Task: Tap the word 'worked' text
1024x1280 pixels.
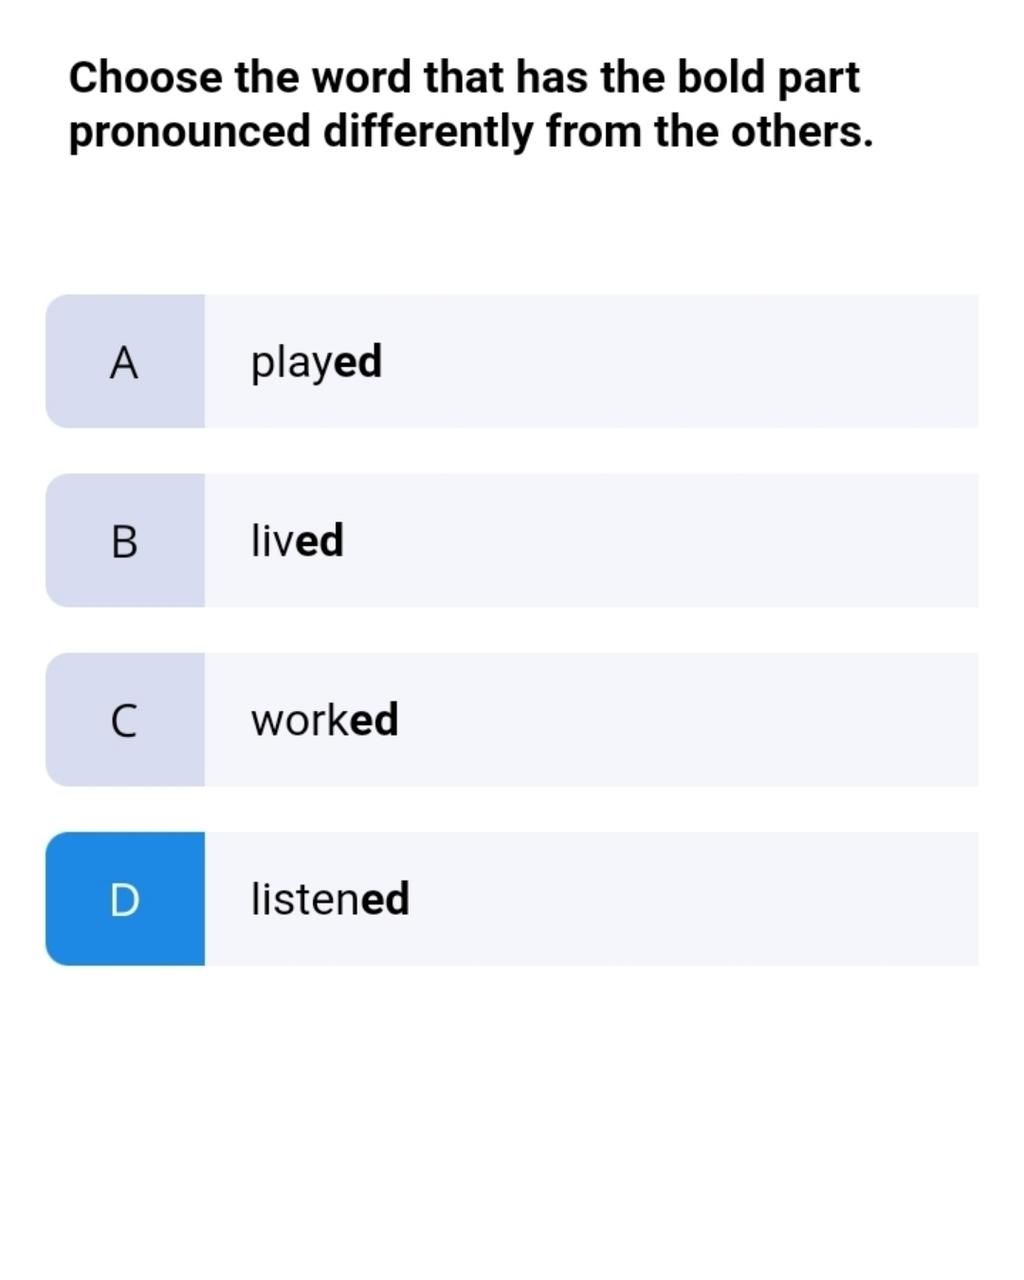Action: [324, 719]
